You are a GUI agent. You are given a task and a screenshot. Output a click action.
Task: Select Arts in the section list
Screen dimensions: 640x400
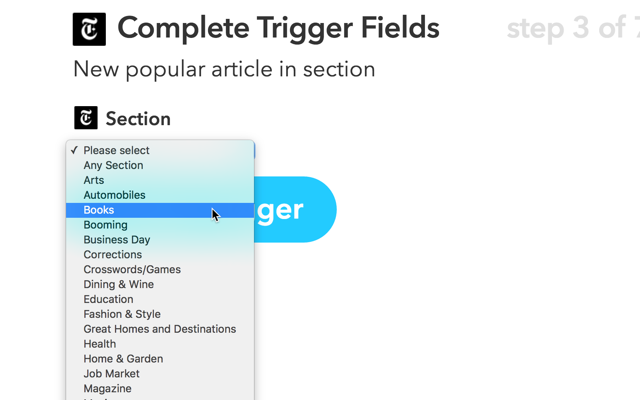click(x=94, y=180)
